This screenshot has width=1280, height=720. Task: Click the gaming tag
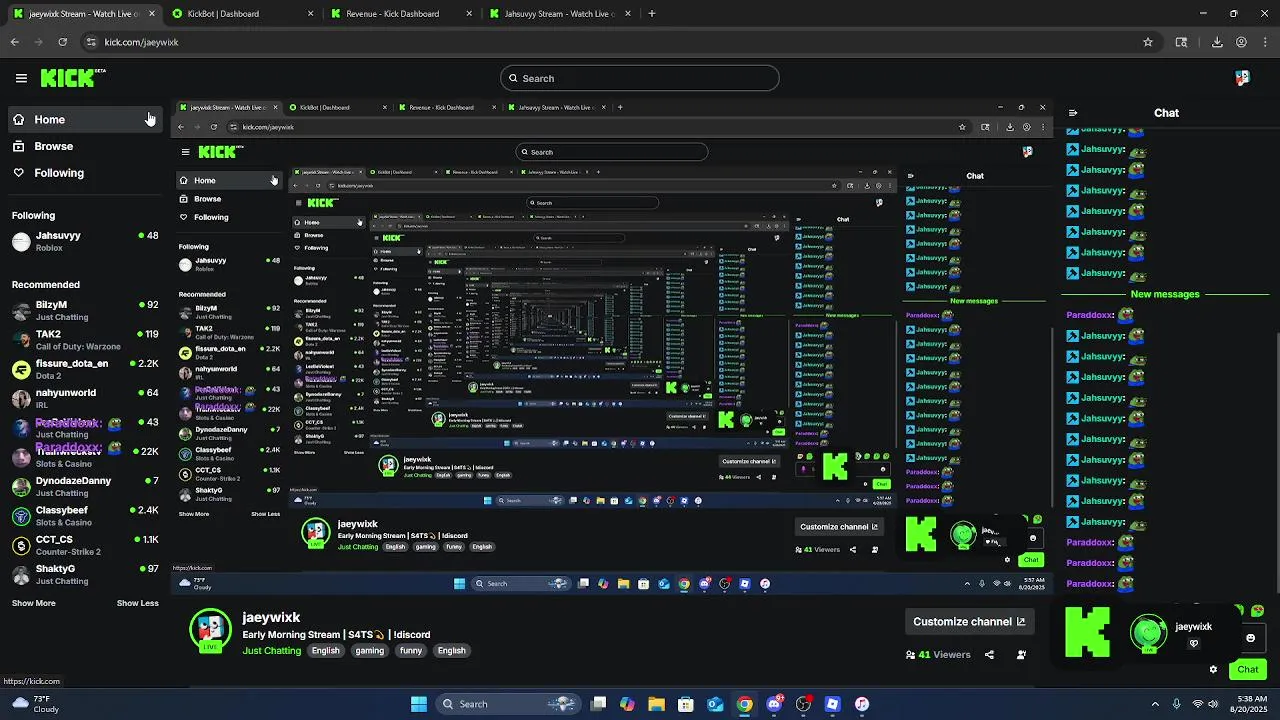tap(370, 651)
